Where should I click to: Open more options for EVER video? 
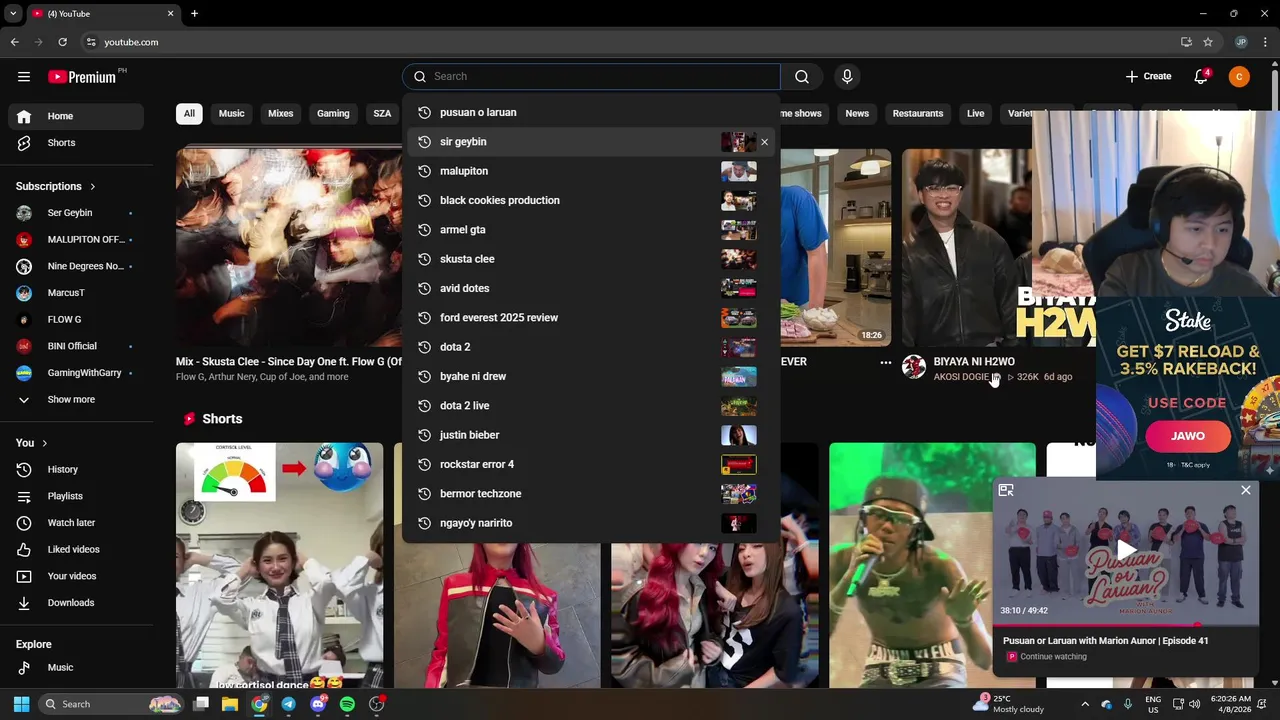885,363
